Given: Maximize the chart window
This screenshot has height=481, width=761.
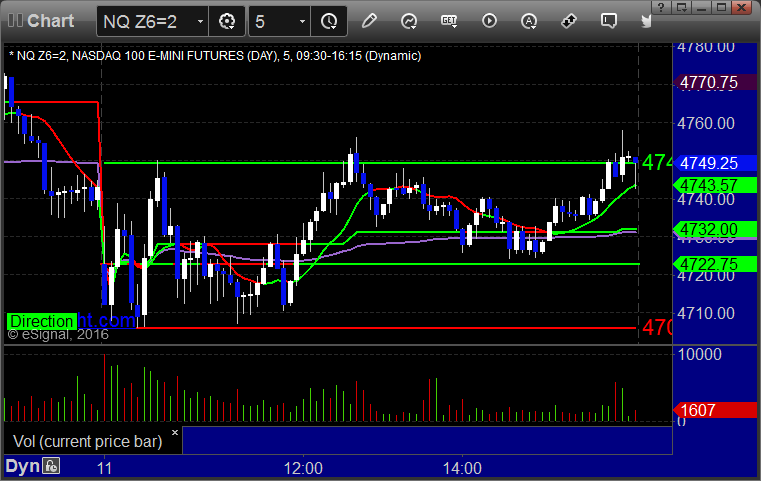Looking at the screenshot, I should [722, 7].
